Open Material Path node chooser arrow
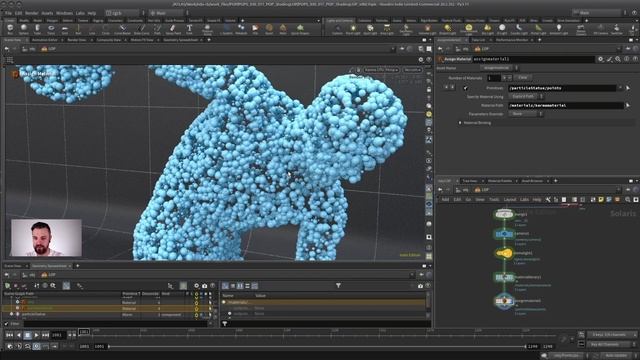 click(x=628, y=105)
